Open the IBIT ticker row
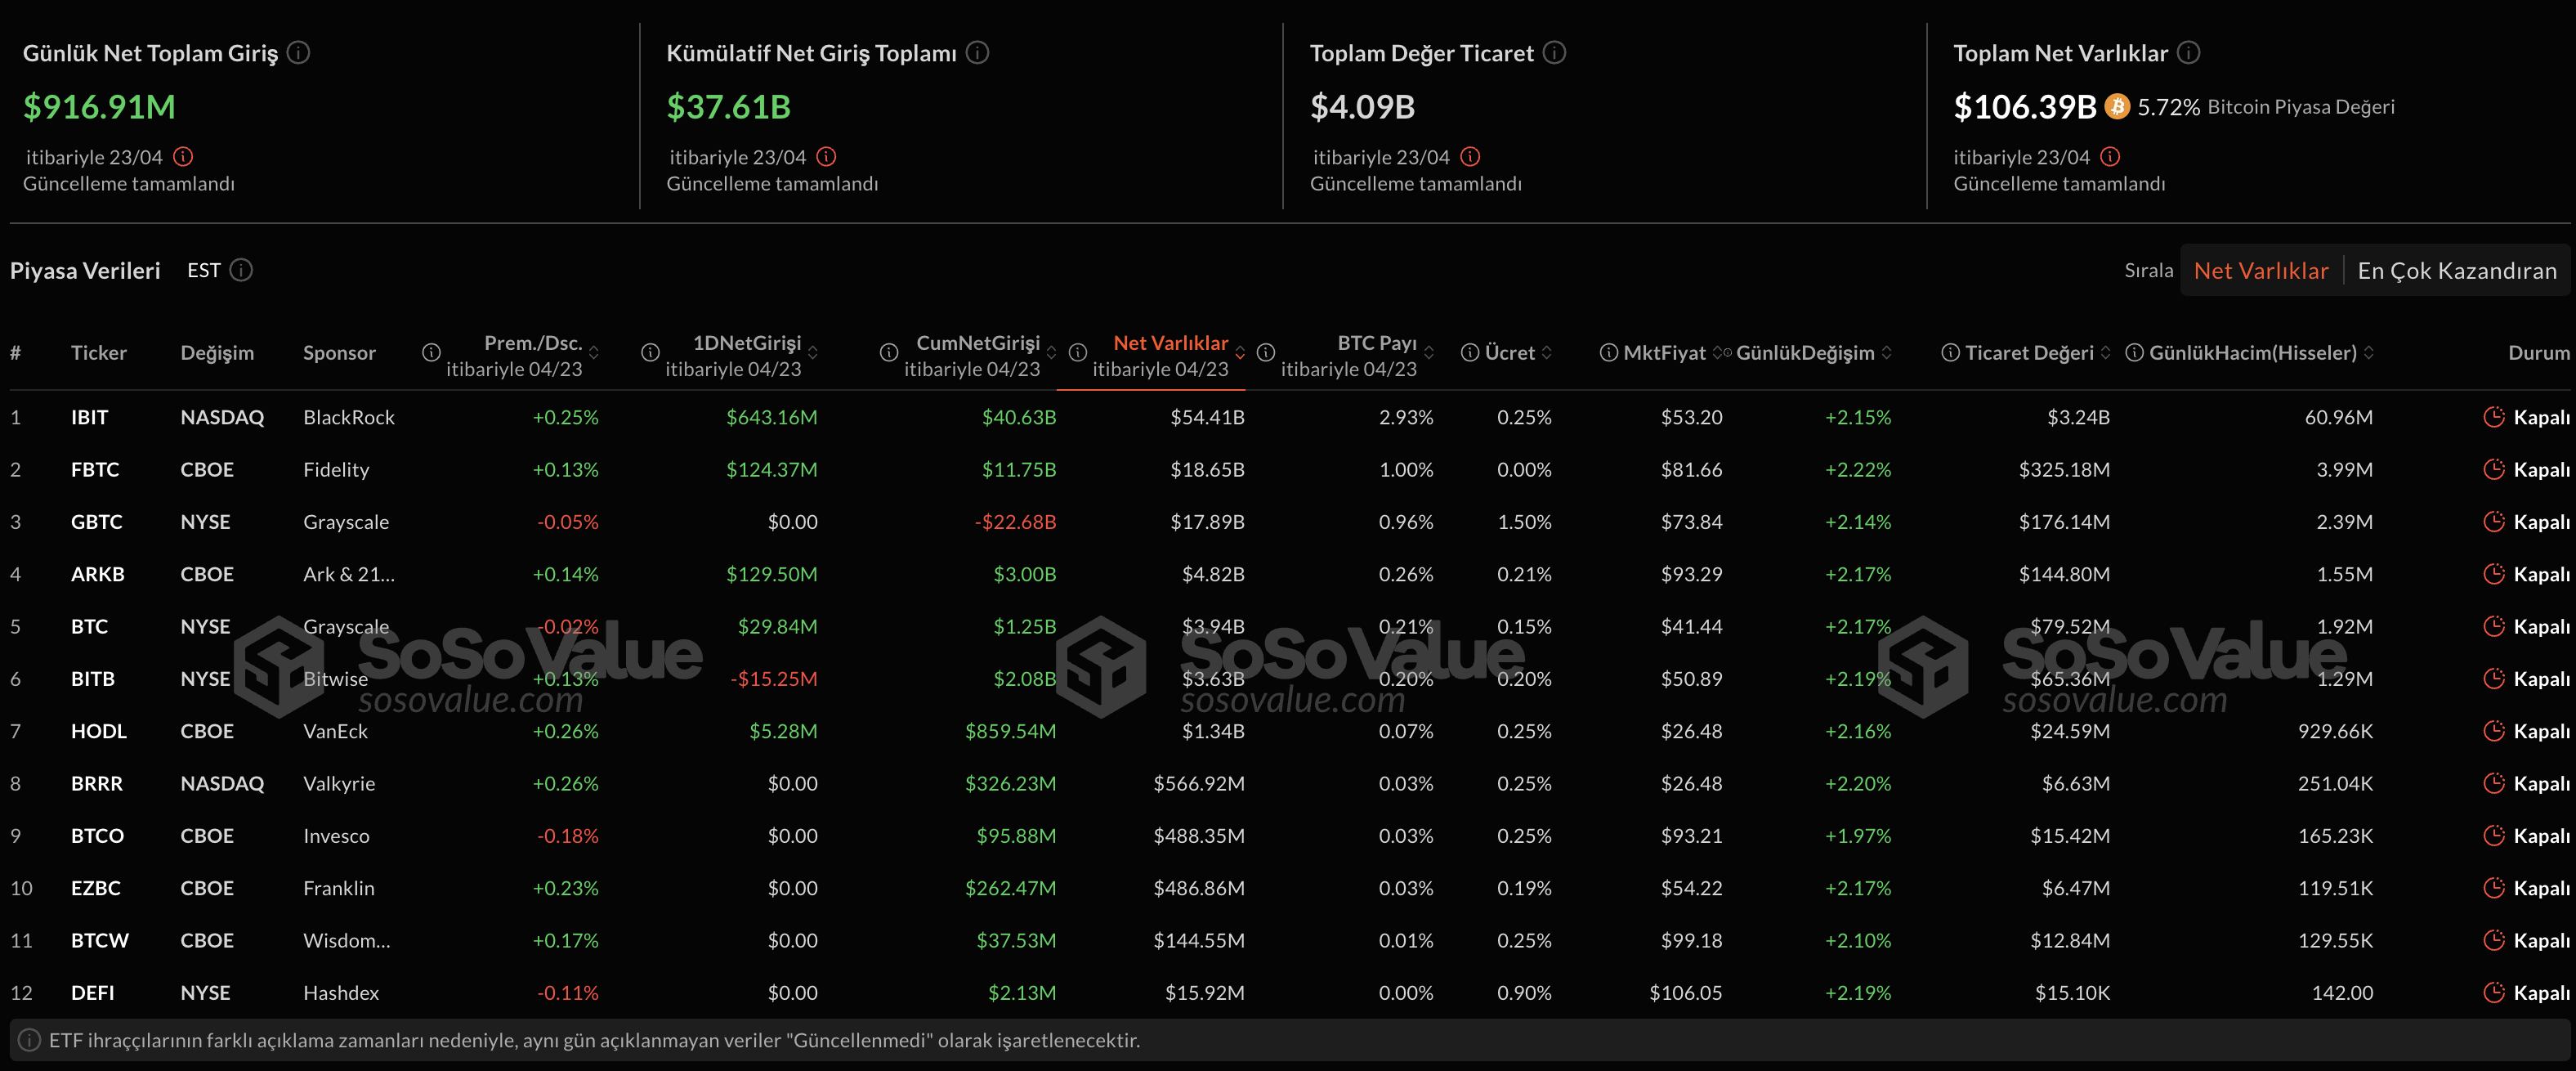 [x=89, y=417]
